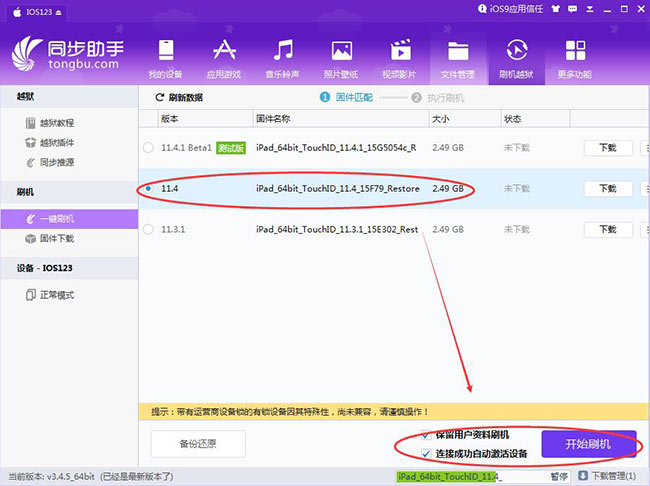
Task: Click 未下载 status in 11.4 row
Action: coord(517,189)
